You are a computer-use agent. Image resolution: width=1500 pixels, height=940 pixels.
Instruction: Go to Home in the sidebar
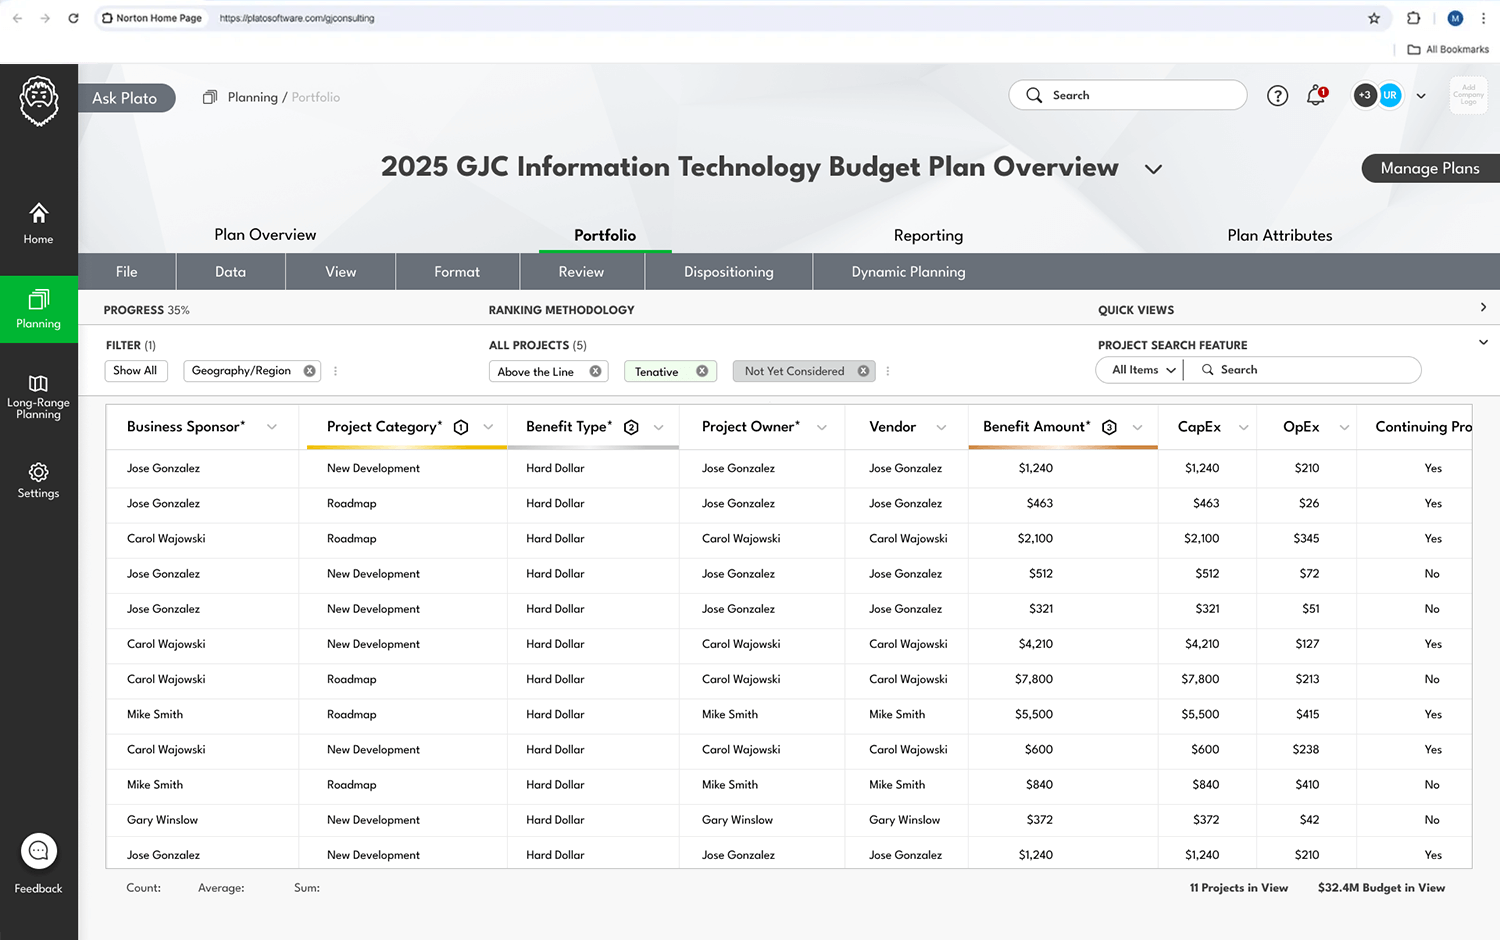click(38, 224)
